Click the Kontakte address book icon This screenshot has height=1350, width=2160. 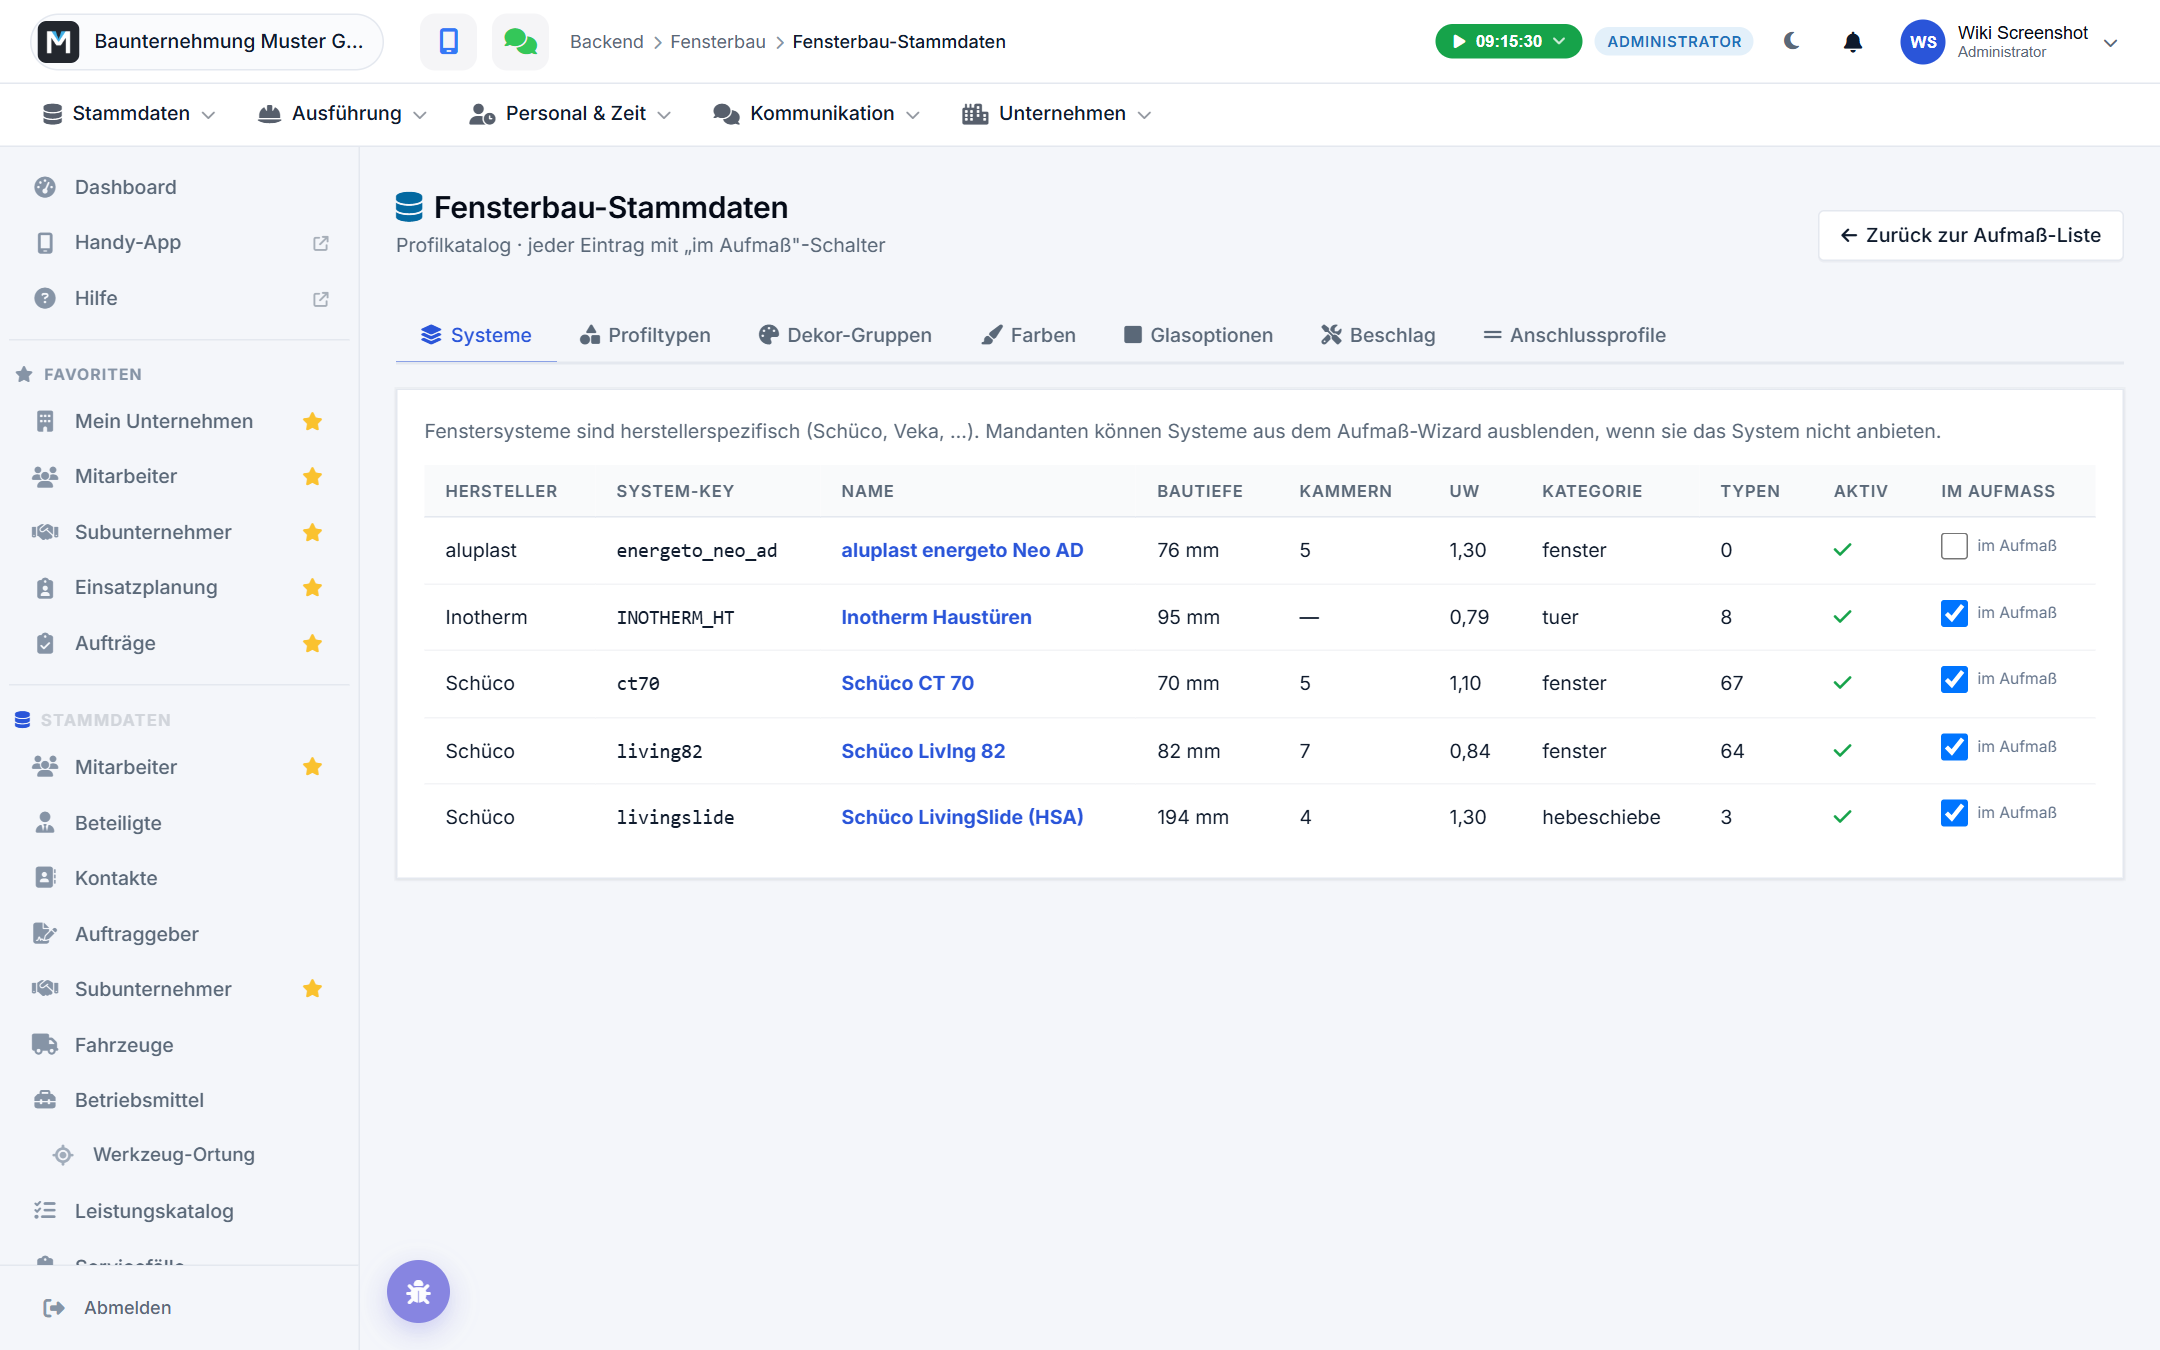(x=45, y=877)
